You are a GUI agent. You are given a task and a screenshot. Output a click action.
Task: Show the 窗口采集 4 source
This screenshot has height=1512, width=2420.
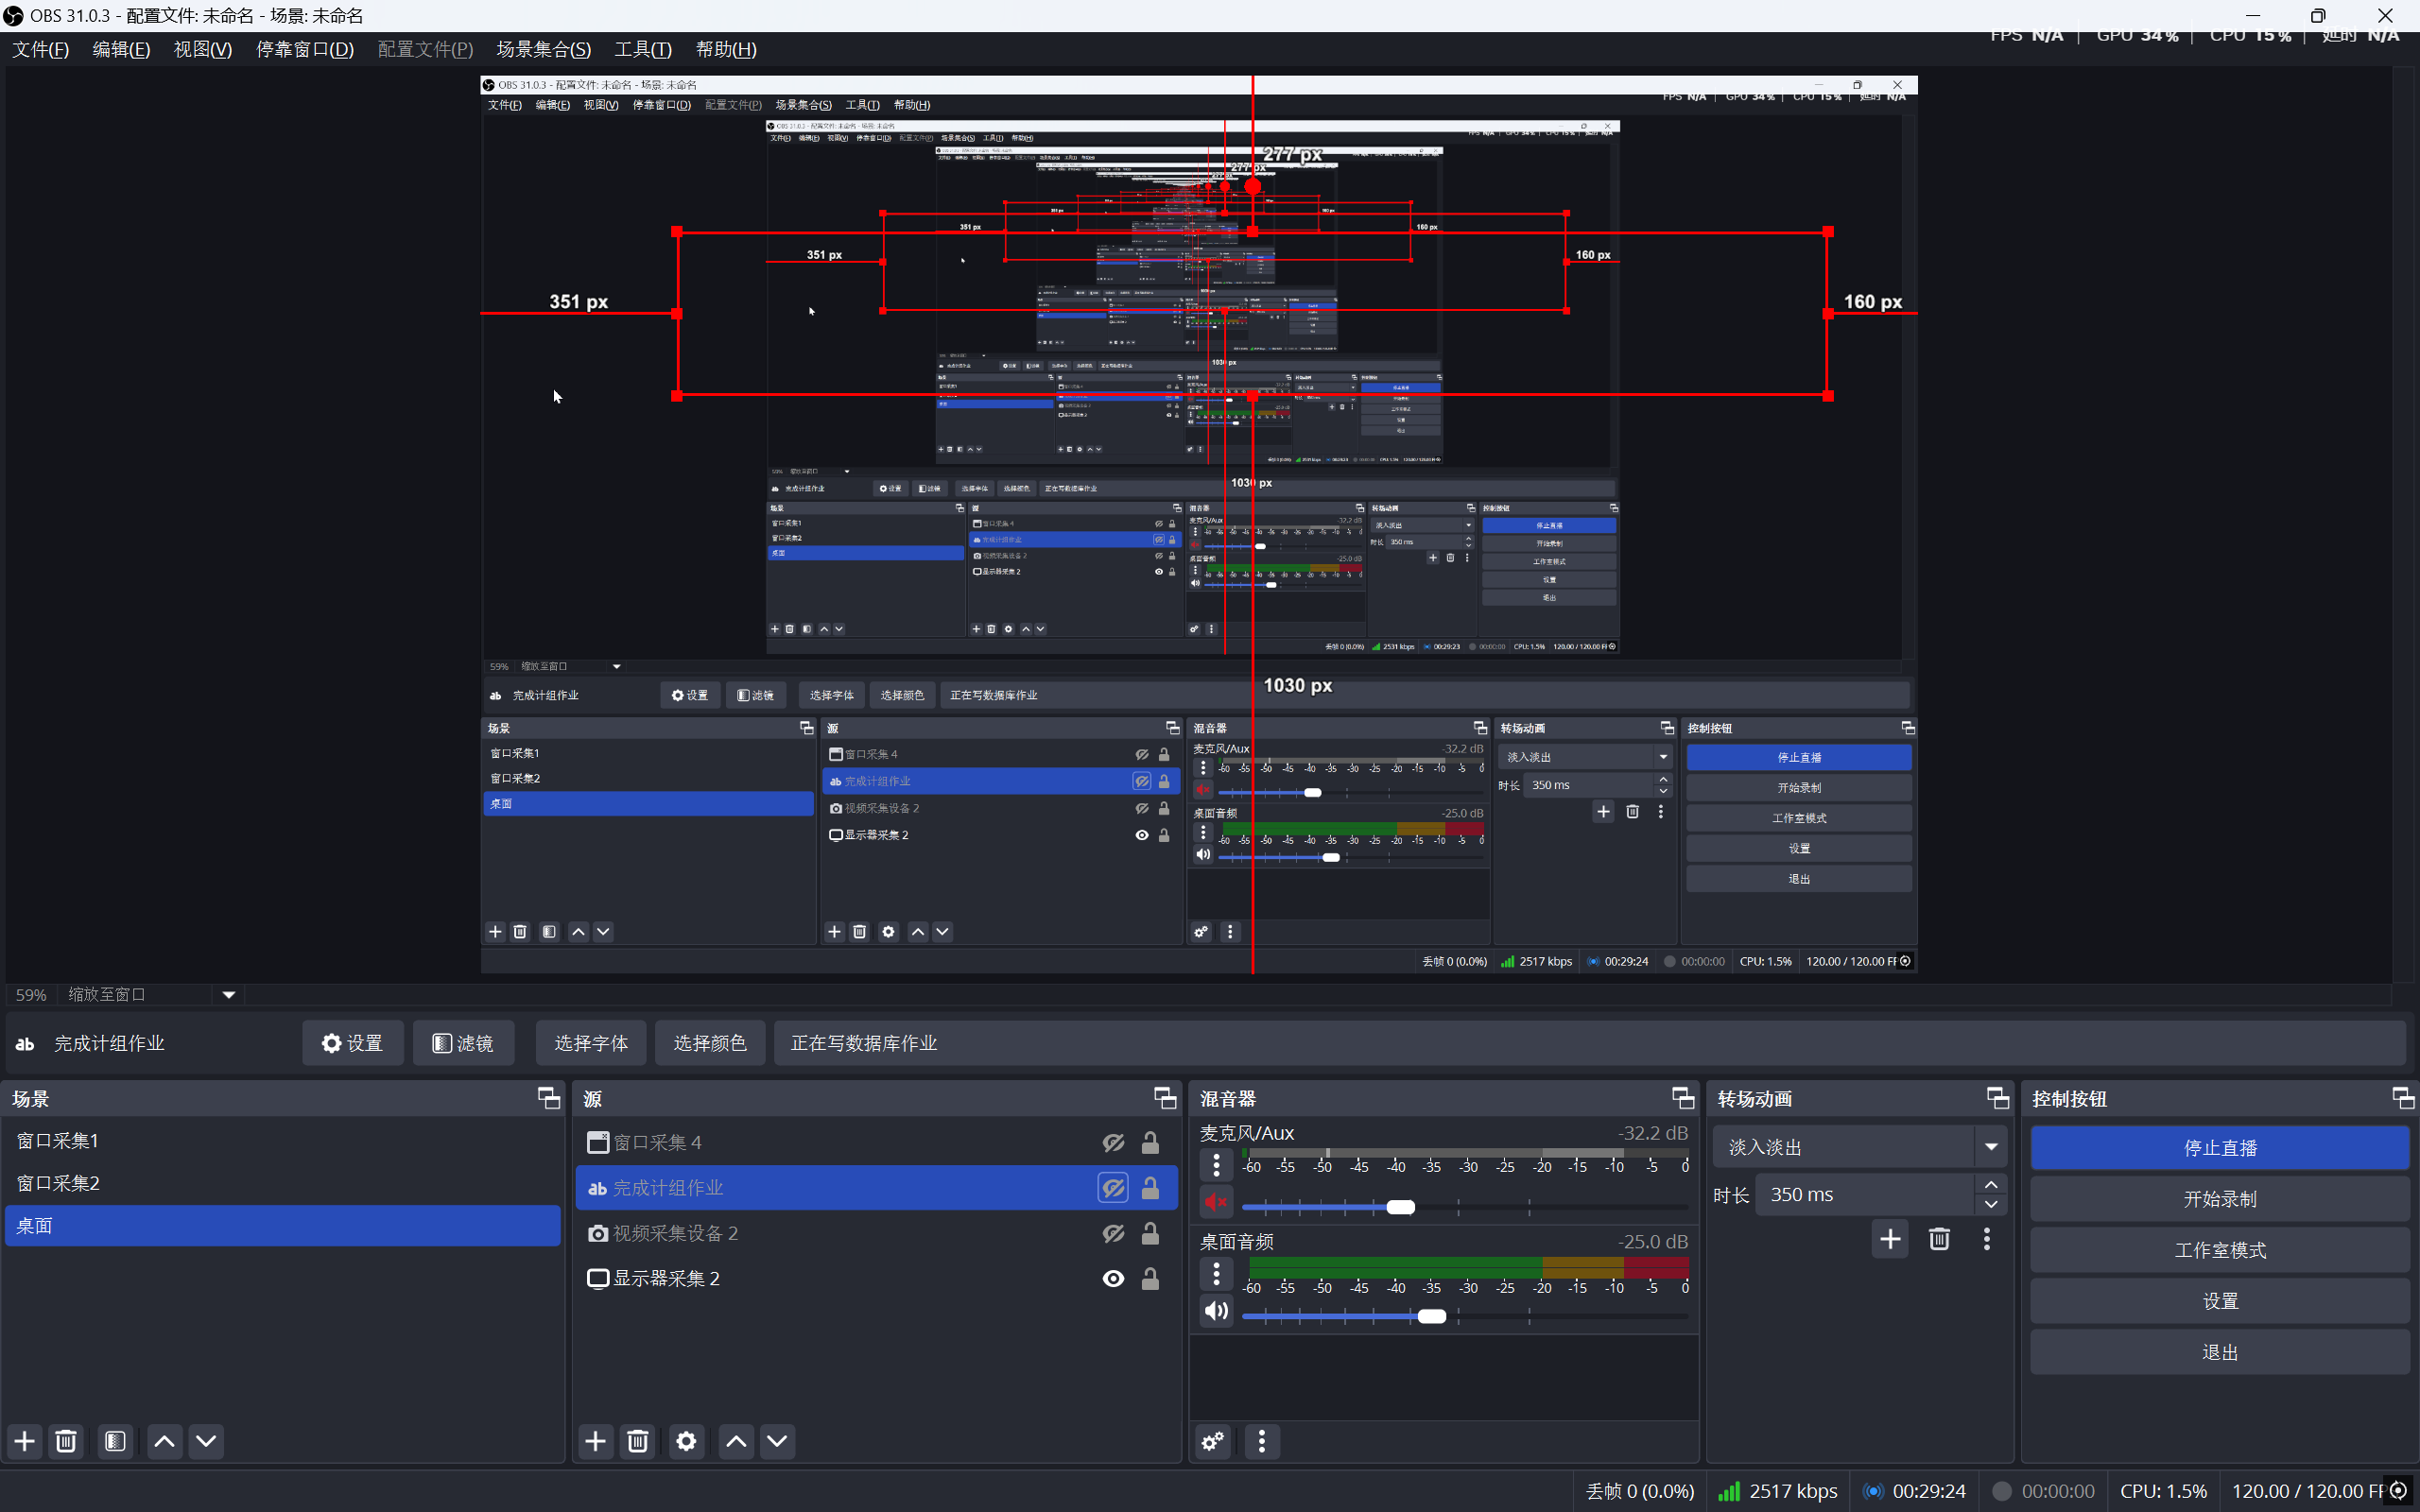(x=1113, y=1142)
